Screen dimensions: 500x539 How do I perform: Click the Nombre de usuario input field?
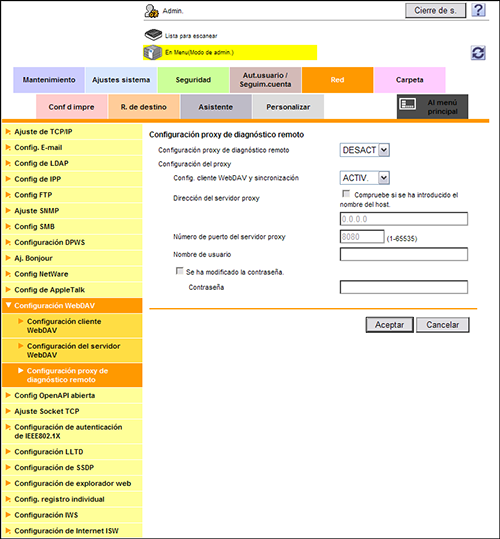tap(404, 254)
